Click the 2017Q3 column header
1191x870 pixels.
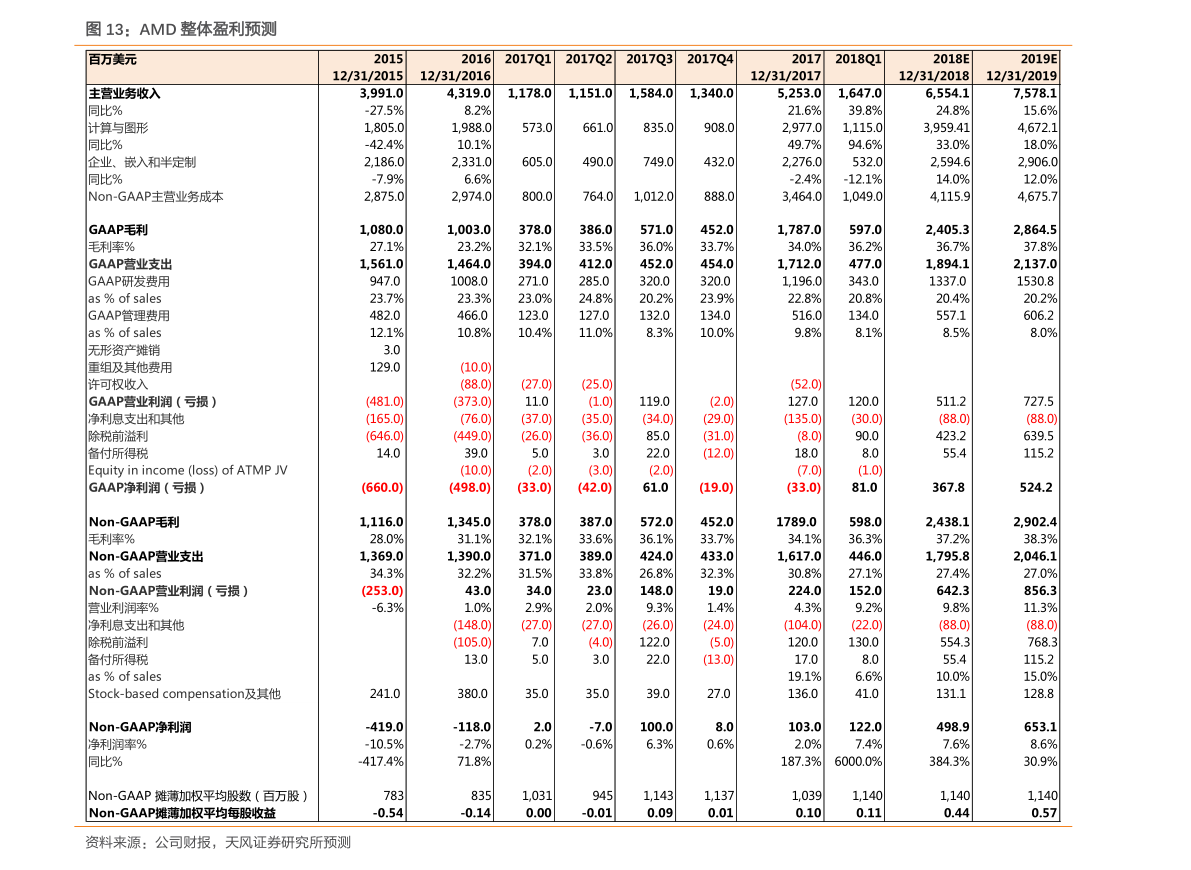click(x=649, y=59)
